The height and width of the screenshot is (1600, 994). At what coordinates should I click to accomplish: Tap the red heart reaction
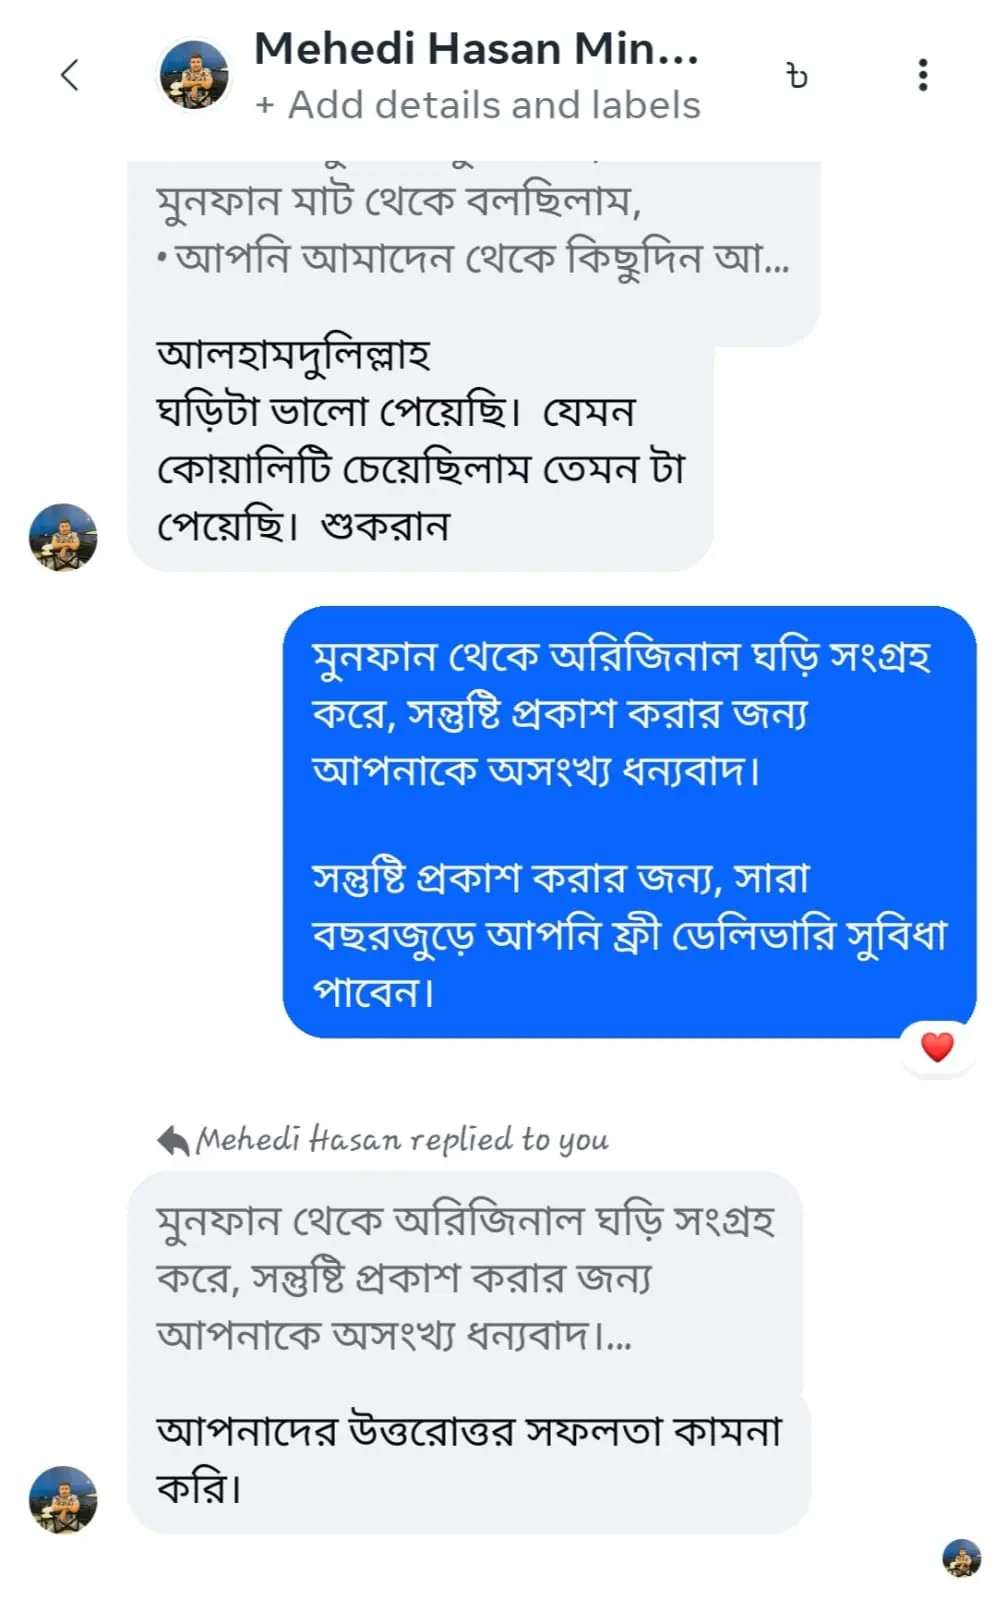coord(937,1047)
